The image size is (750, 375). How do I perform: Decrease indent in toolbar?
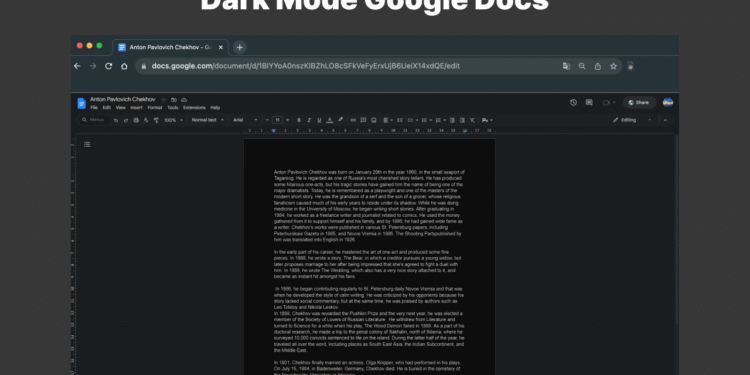coord(452,120)
